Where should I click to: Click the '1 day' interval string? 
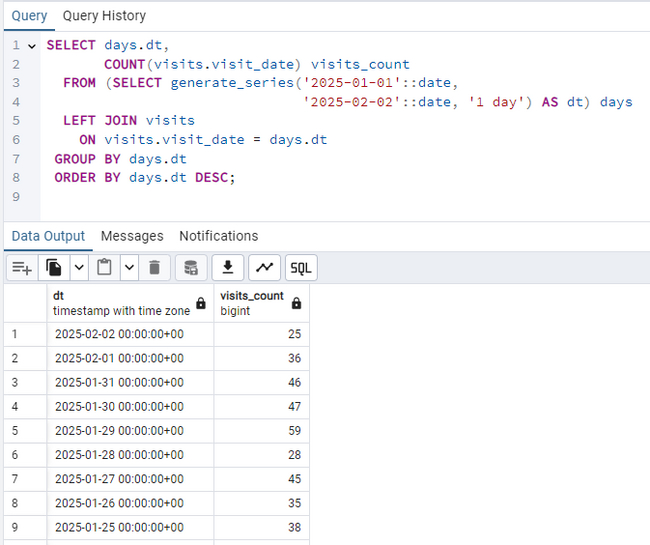[497, 102]
